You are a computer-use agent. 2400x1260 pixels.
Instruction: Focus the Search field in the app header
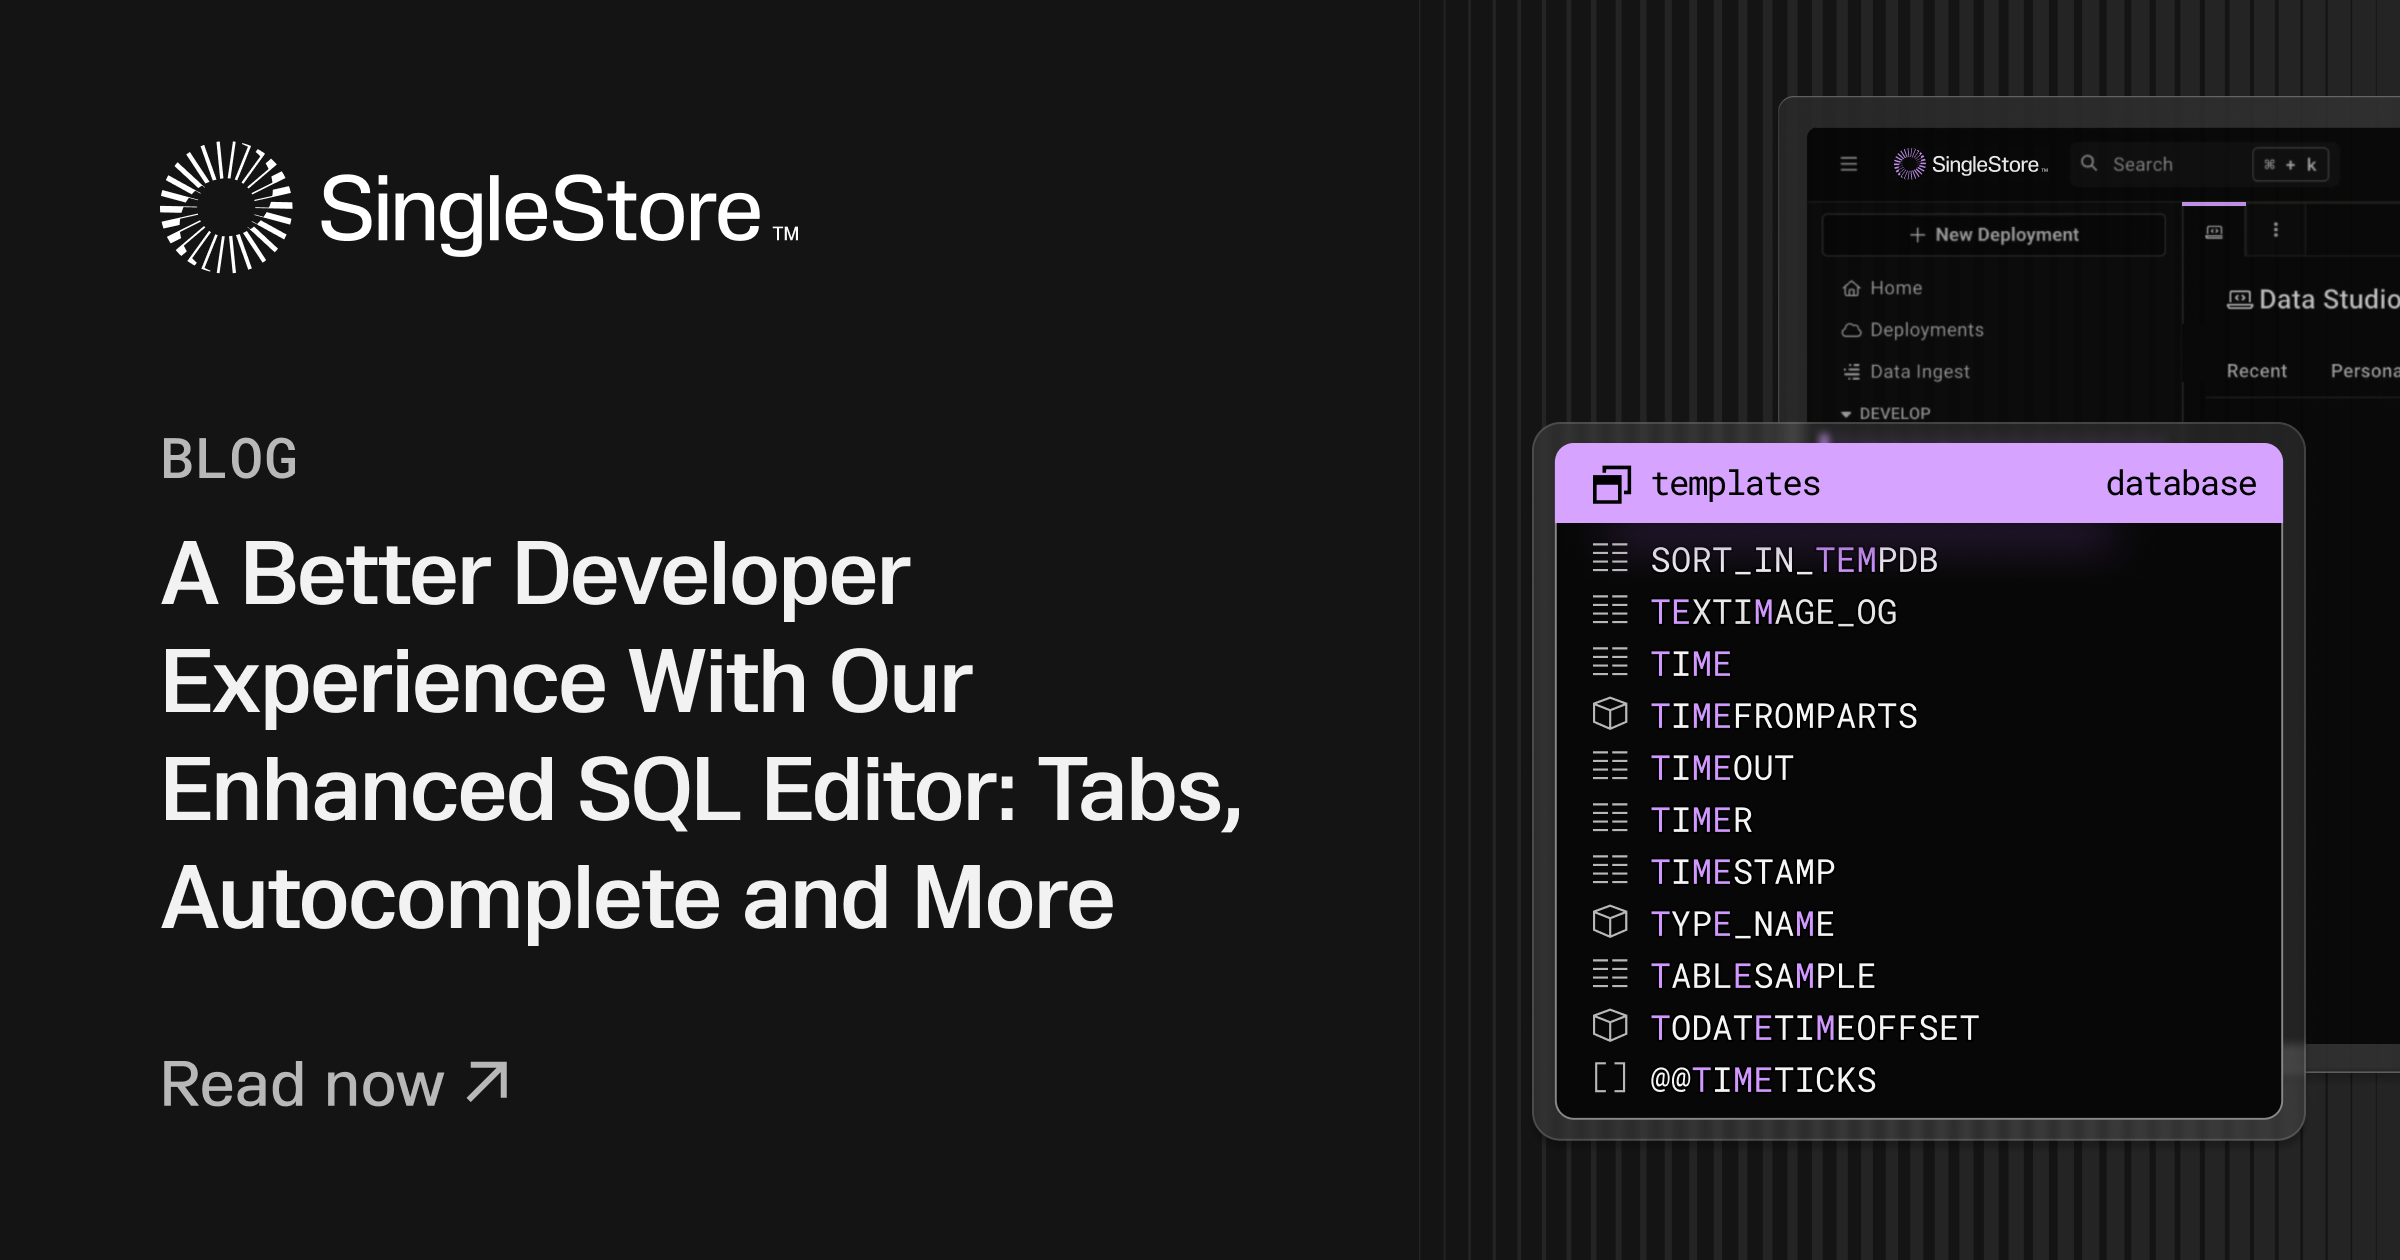[x=2204, y=164]
